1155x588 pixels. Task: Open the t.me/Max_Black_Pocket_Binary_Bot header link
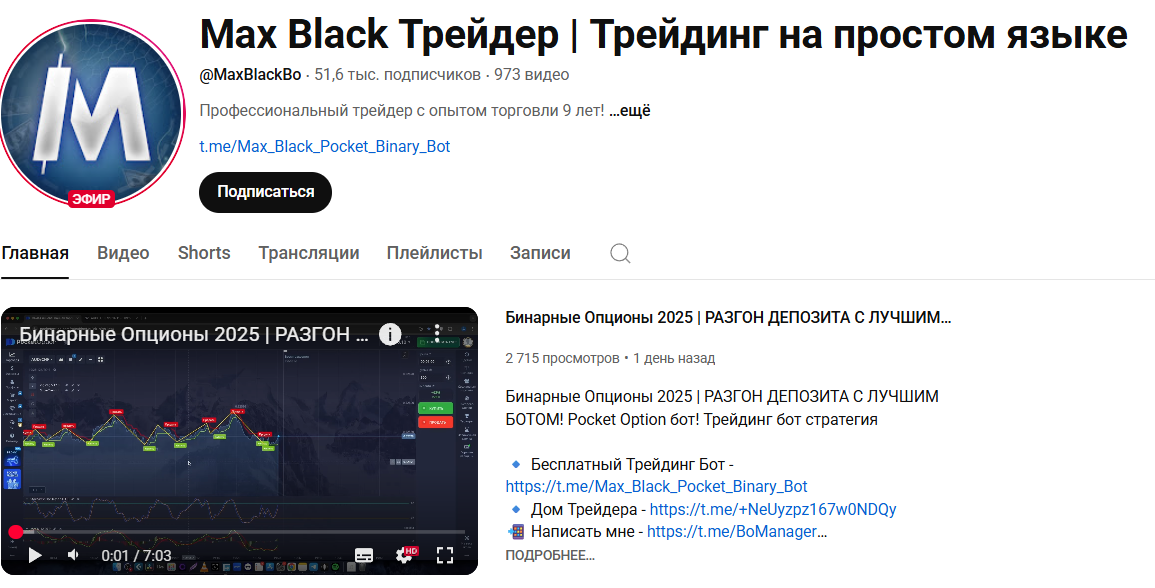point(325,146)
